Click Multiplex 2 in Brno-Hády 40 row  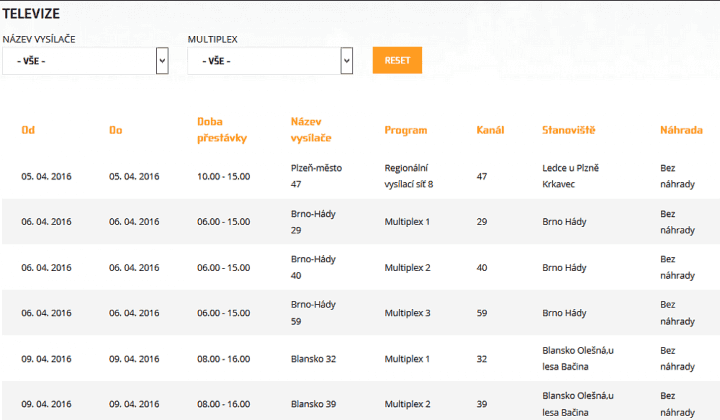(x=407, y=268)
